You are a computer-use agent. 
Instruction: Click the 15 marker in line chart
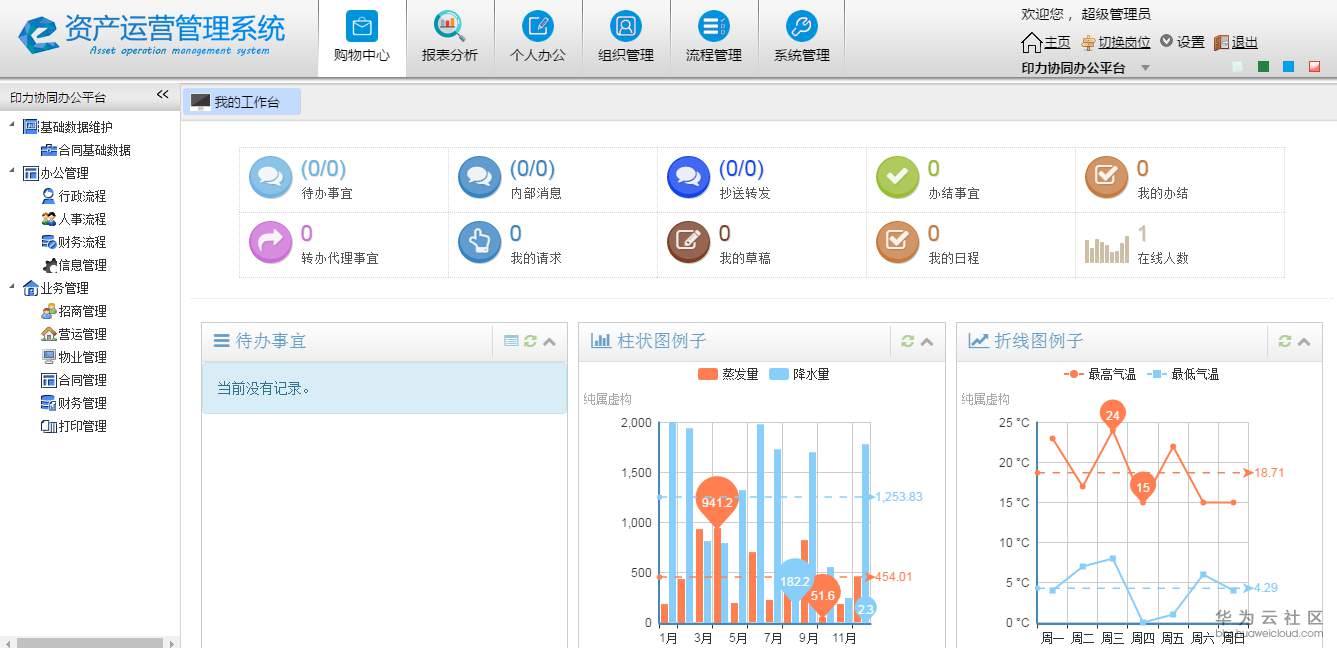pyautogui.click(x=1143, y=487)
